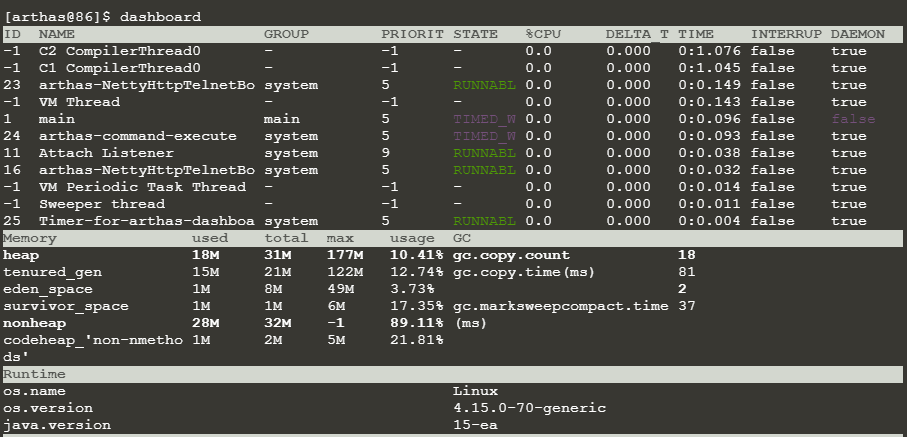Select the Sweeper thread name
907x437 pixels.
tap(102, 204)
